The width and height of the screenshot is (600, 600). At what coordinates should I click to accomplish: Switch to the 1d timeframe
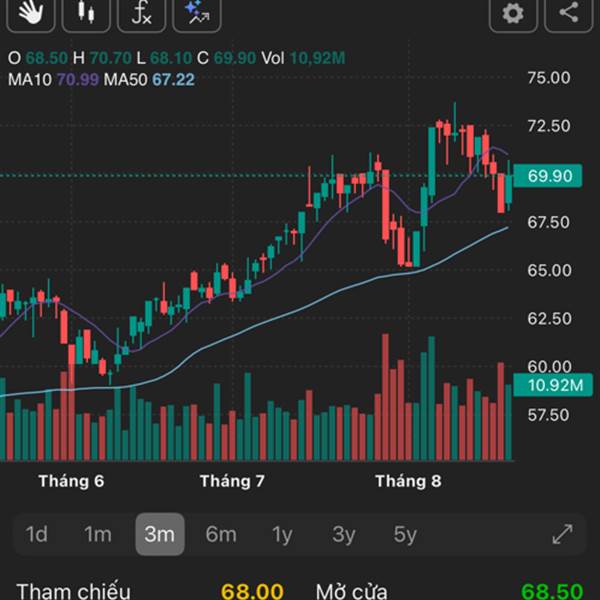[37, 534]
